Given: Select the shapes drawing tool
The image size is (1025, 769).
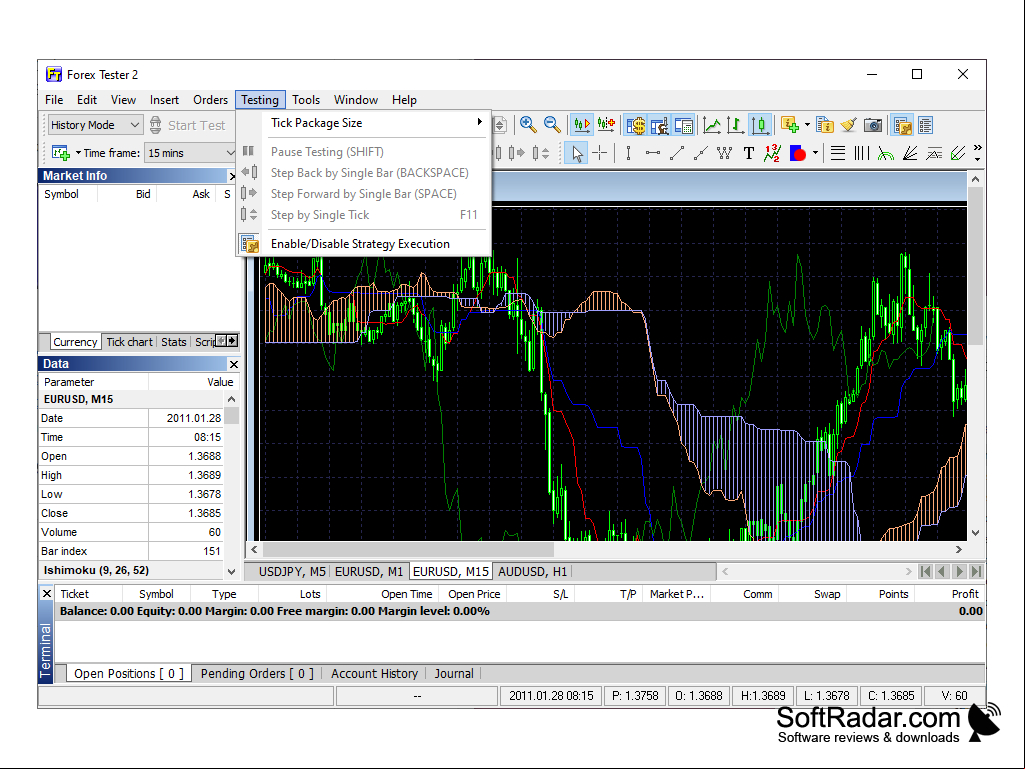Looking at the screenshot, I should point(798,153).
